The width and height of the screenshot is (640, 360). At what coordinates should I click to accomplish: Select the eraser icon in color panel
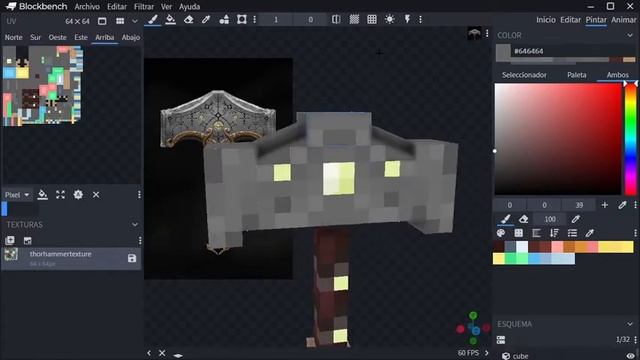pos(524,219)
